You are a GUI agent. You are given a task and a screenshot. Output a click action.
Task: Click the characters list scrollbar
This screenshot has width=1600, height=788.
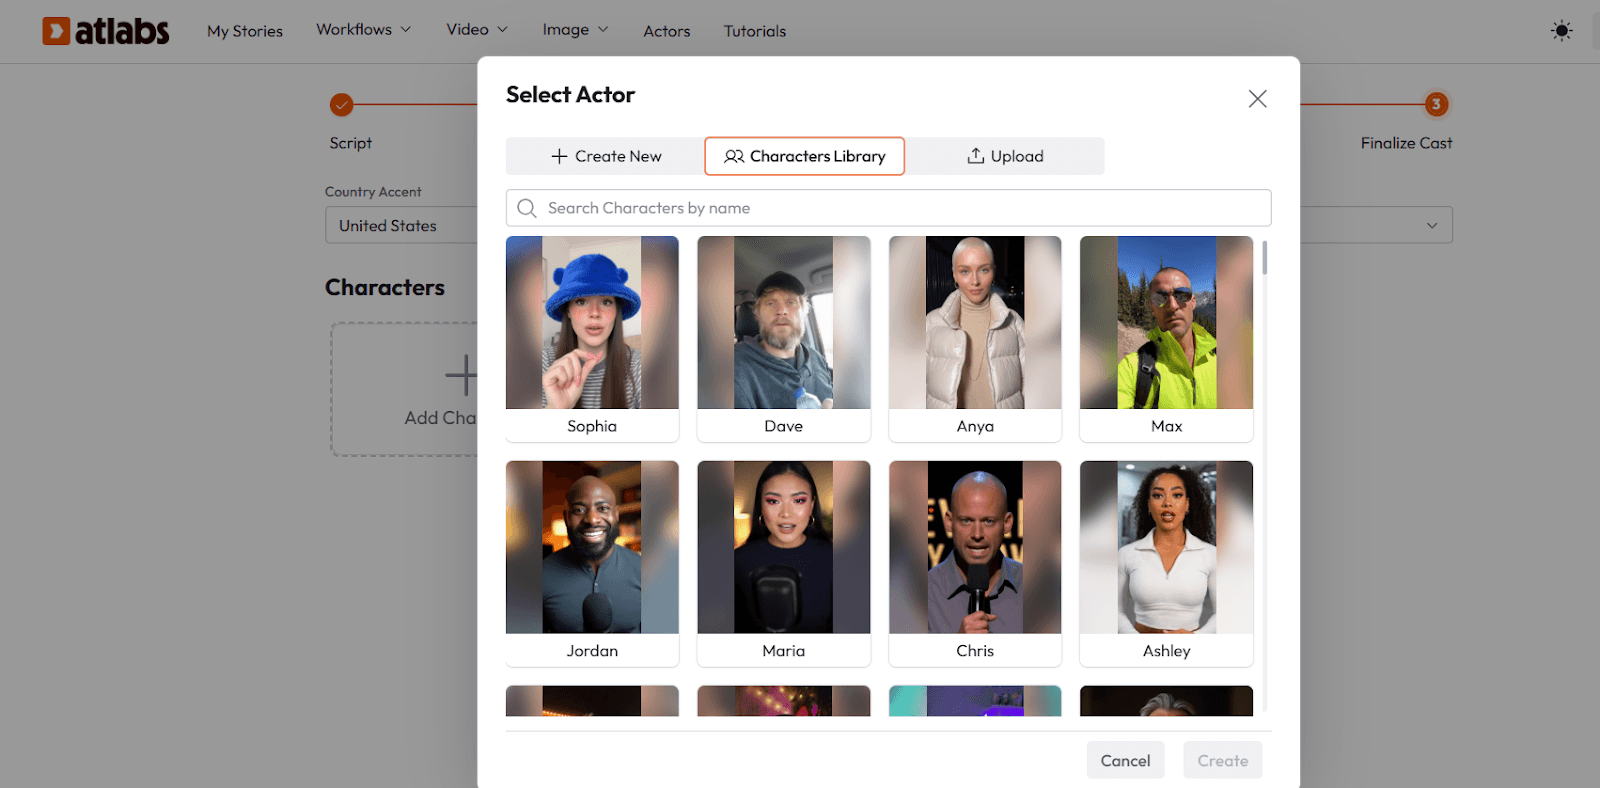(1265, 258)
